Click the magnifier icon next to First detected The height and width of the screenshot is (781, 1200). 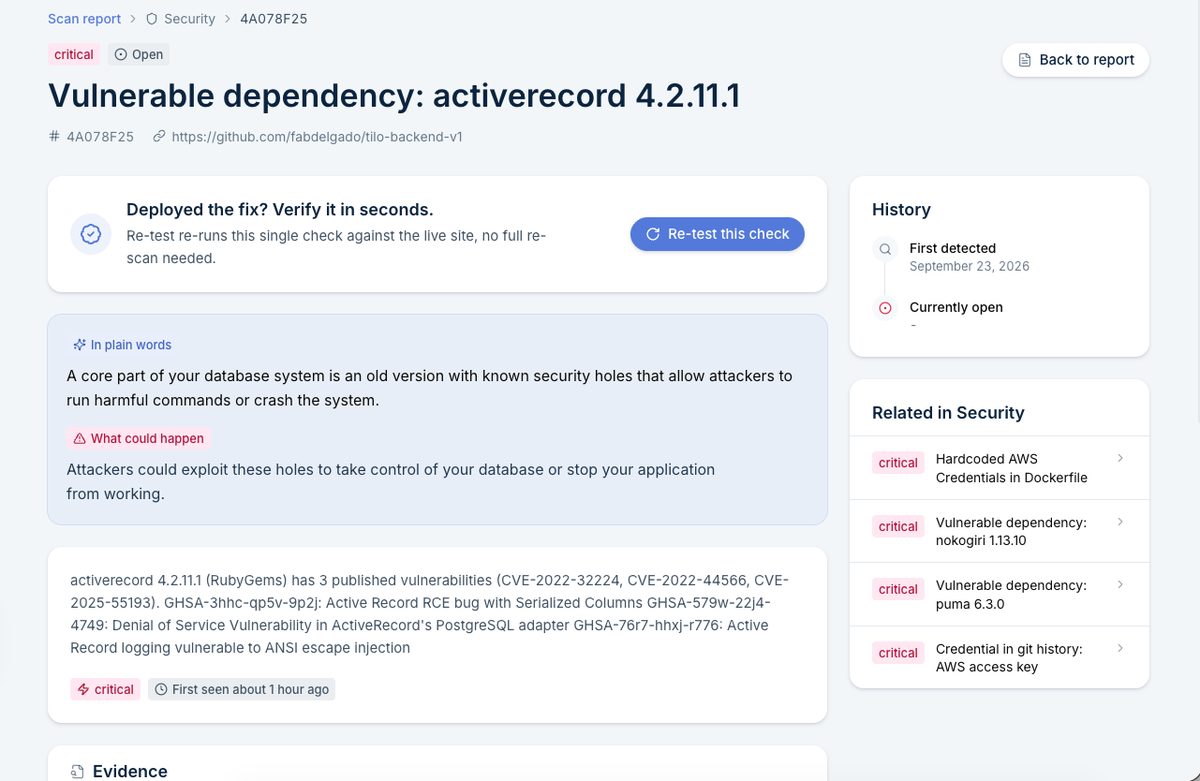pyautogui.click(x=885, y=249)
